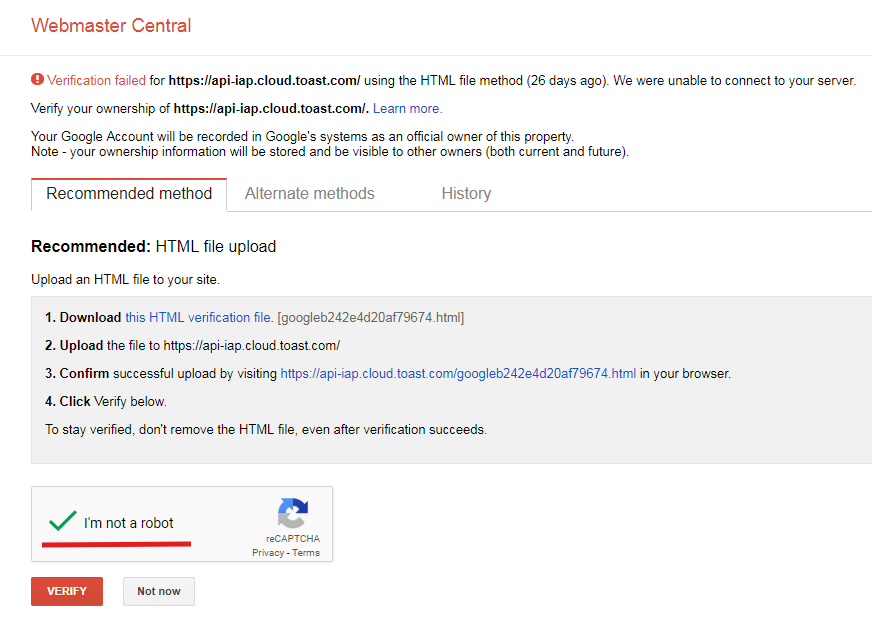Click the red 'Verification failed' text
Viewport: 872px width, 617px height.
(96, 81)
